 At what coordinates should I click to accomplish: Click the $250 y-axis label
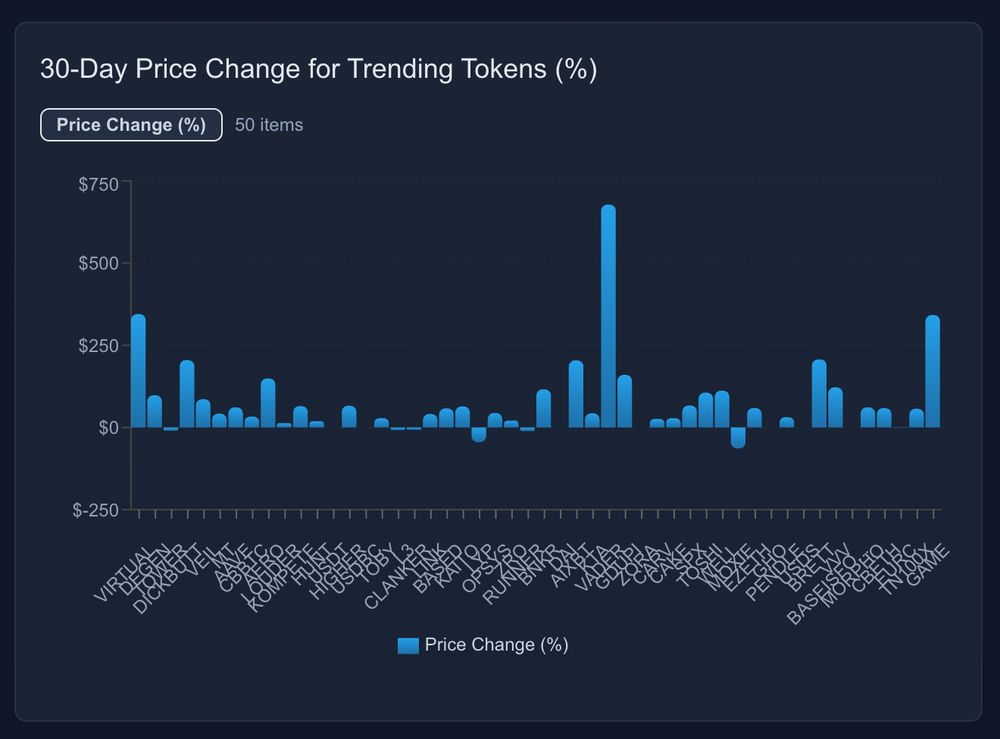(98, 346)
